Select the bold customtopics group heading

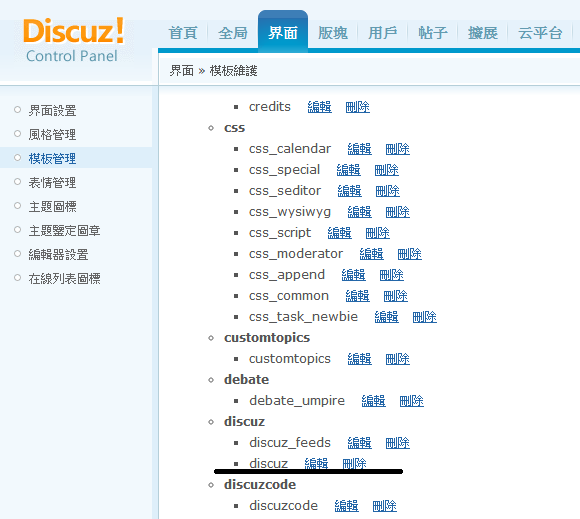(x=267, y=338)
